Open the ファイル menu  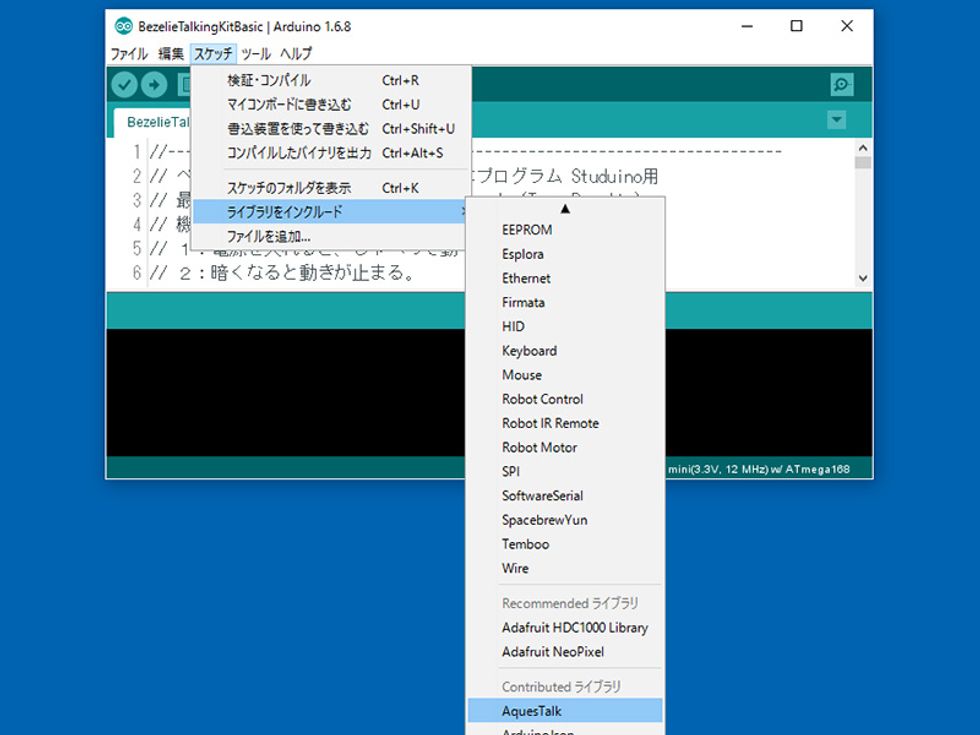pyautogui.click(x=129, y=54)
